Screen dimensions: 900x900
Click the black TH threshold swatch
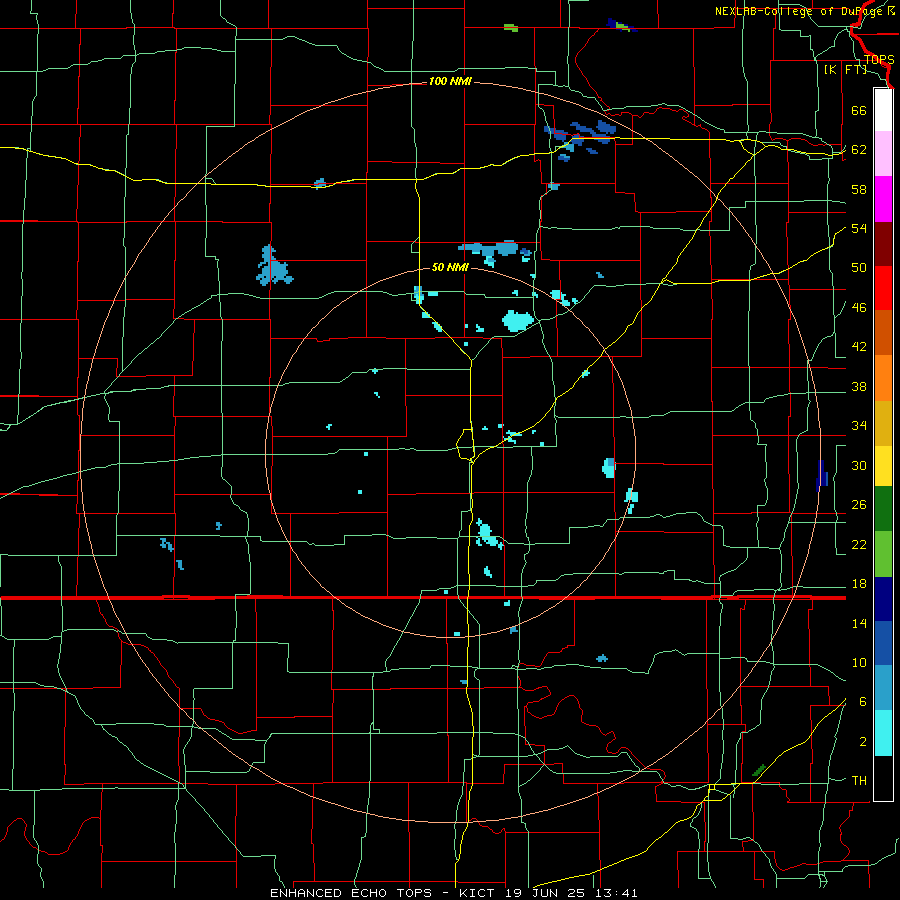pyautogui.click(x=883, y=778)
